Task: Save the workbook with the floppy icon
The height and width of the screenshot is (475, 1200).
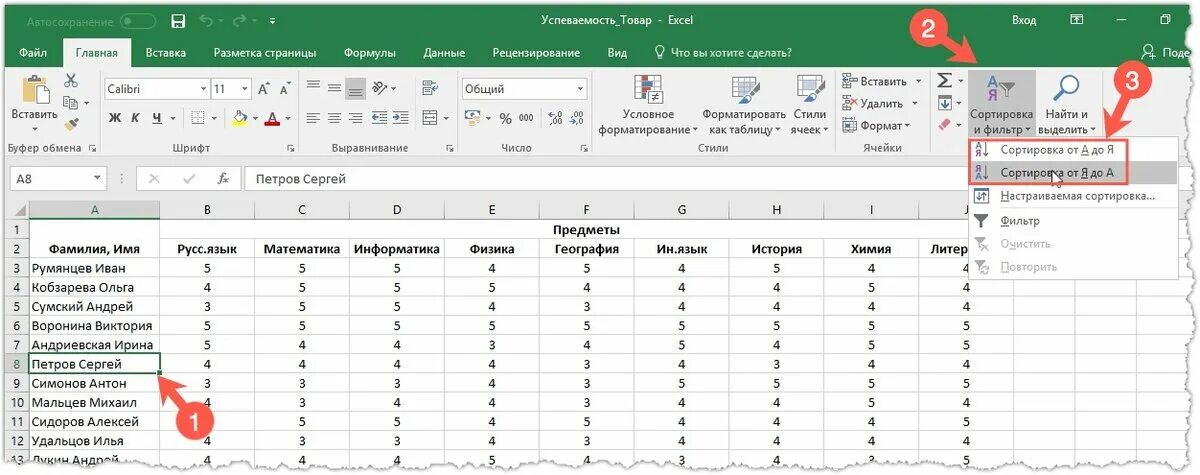Action: click(x=178, y=20)
